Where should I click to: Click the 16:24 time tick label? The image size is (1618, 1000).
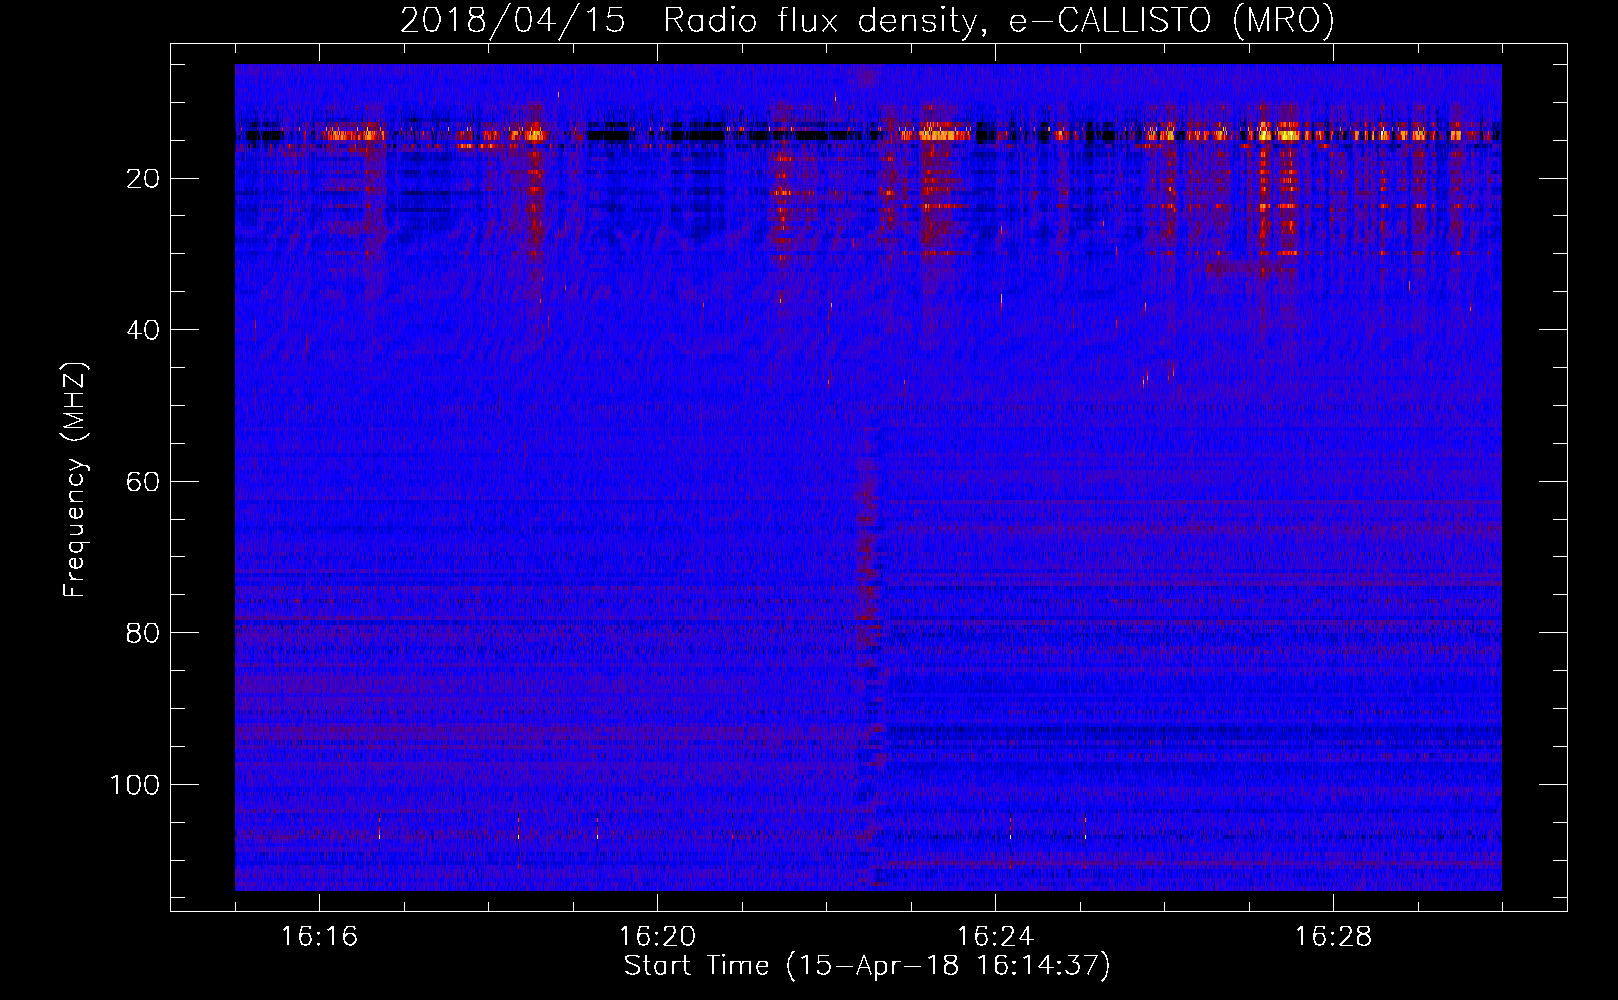click(x=995, y=937)
